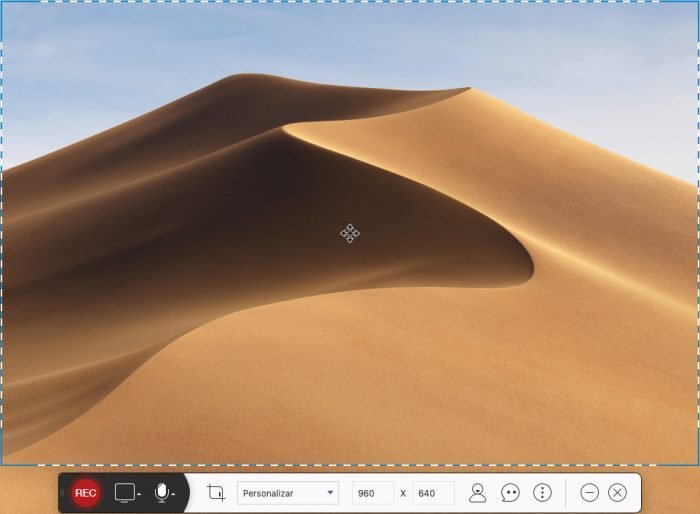Toggle the microphone audio icon
Image resolution: width=700 pixels, height=514 pixels.
tap(162, 493)
